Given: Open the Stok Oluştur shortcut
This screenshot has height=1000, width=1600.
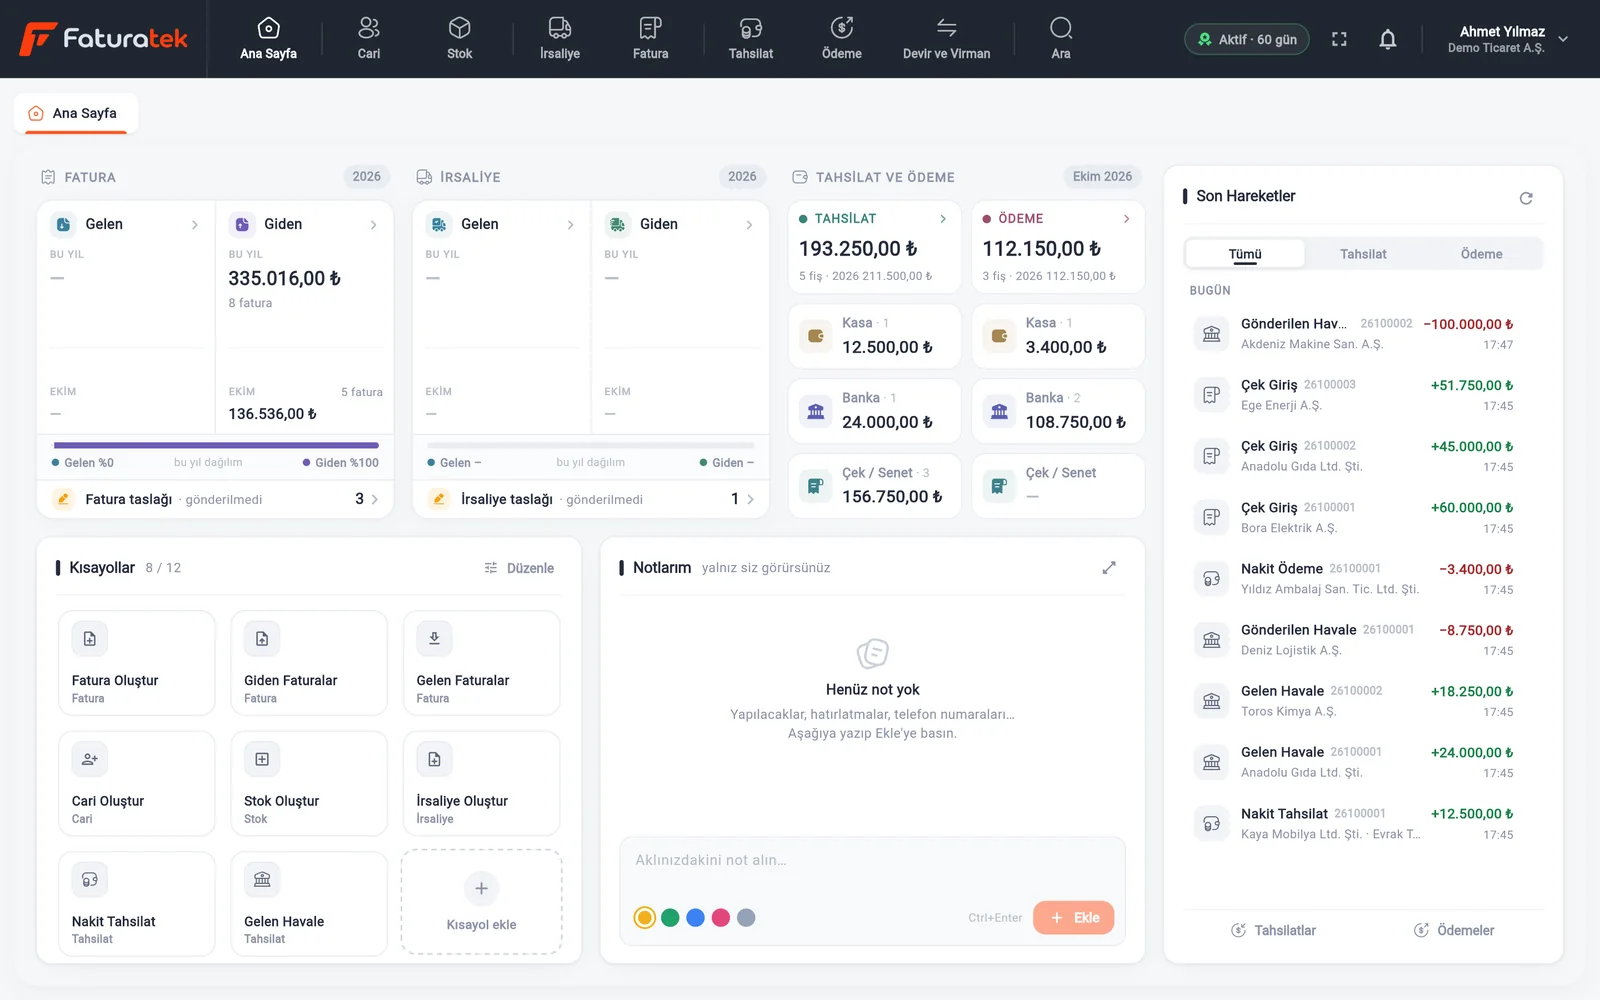Looking at the screenshot, I should point(309,784).
